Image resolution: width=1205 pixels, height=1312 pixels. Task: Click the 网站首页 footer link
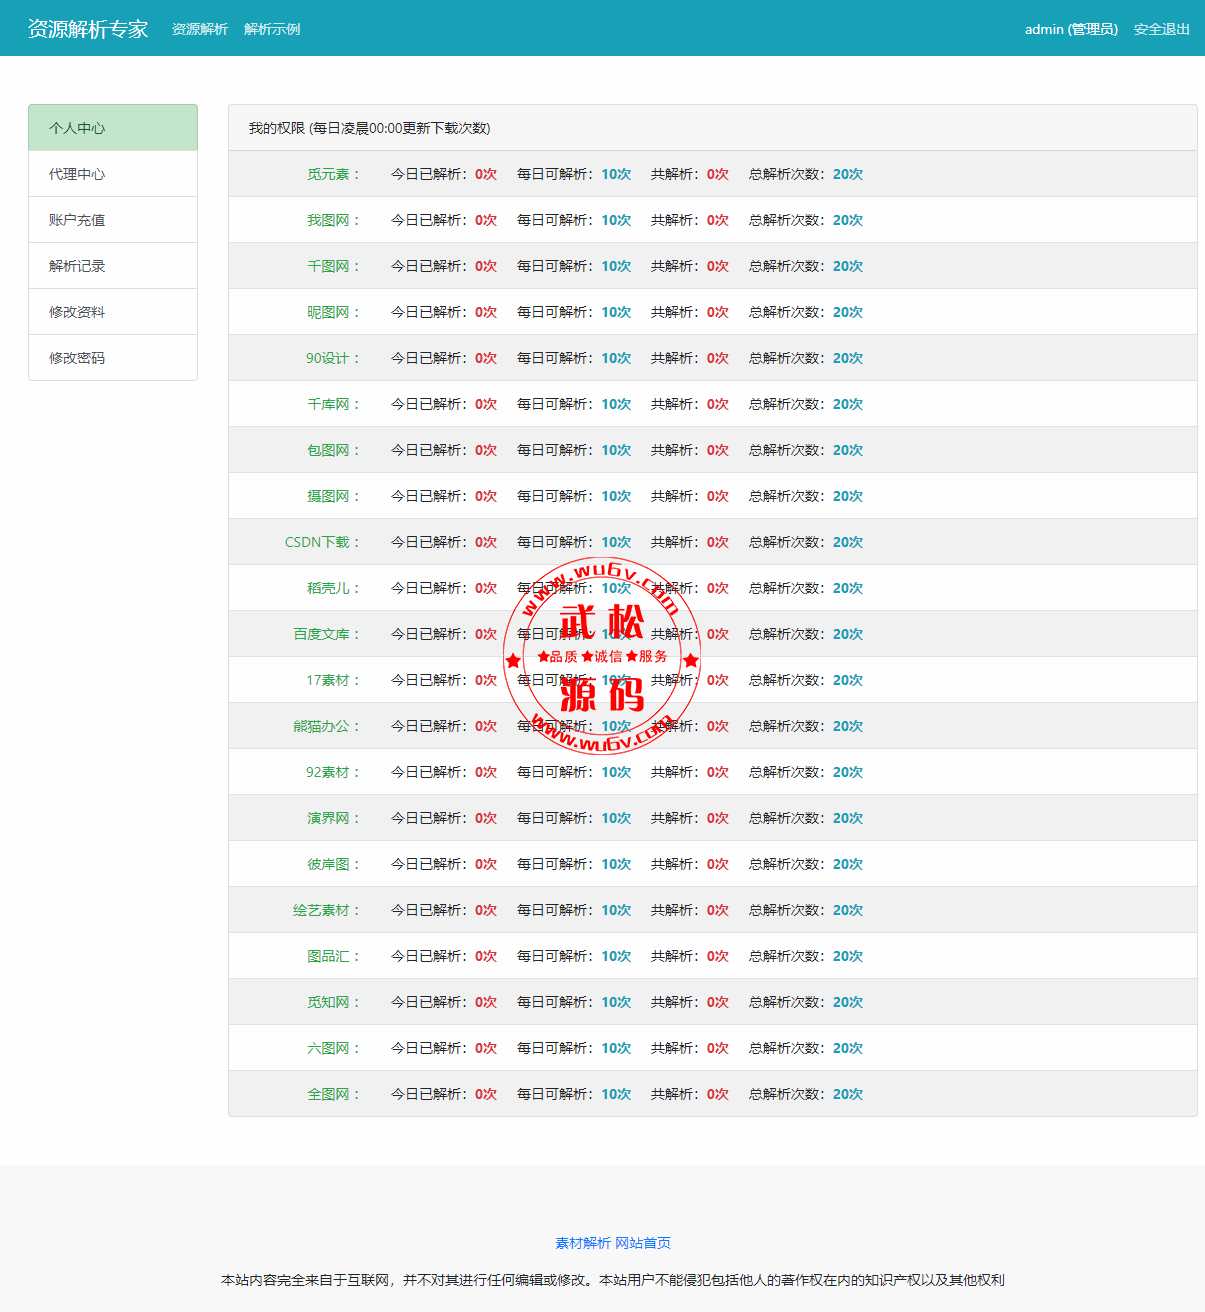[x=643, y=1243]
